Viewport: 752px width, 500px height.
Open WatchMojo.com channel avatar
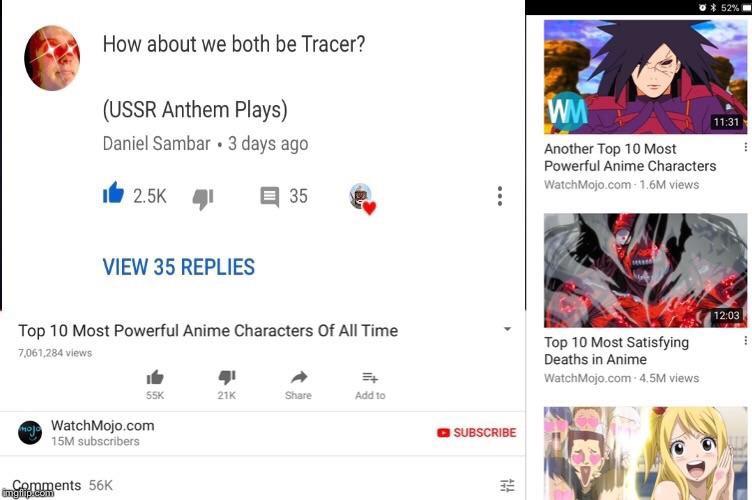coord(30,432)
